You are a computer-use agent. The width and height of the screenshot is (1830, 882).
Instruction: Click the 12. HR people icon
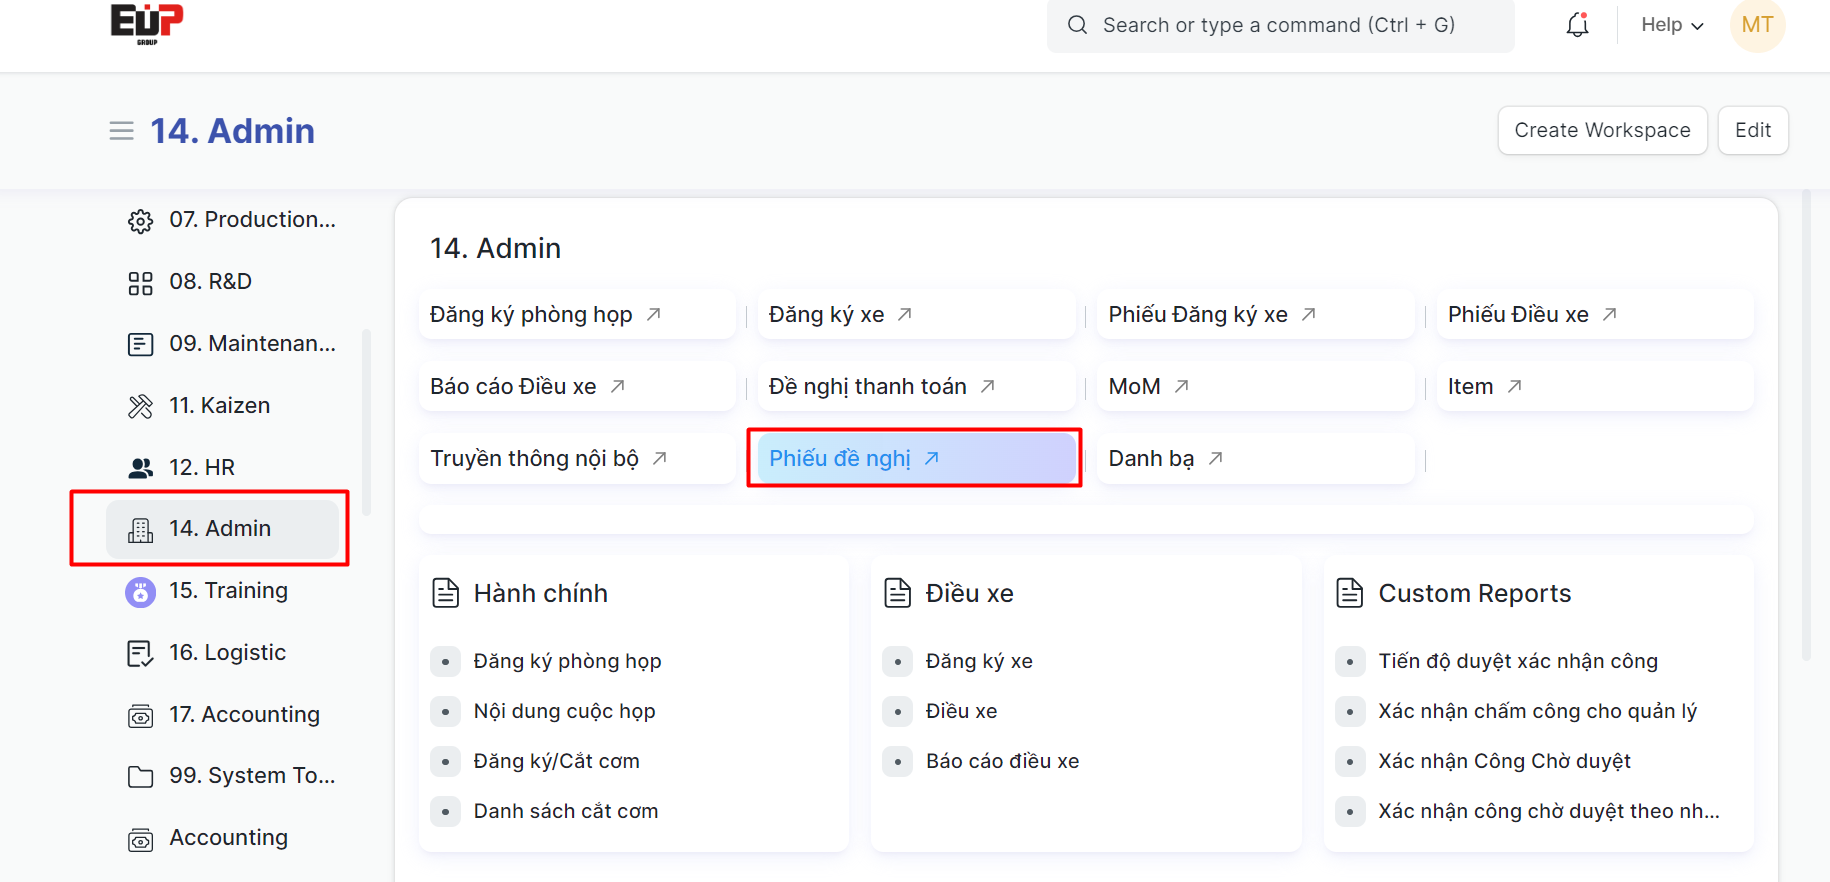141,468
